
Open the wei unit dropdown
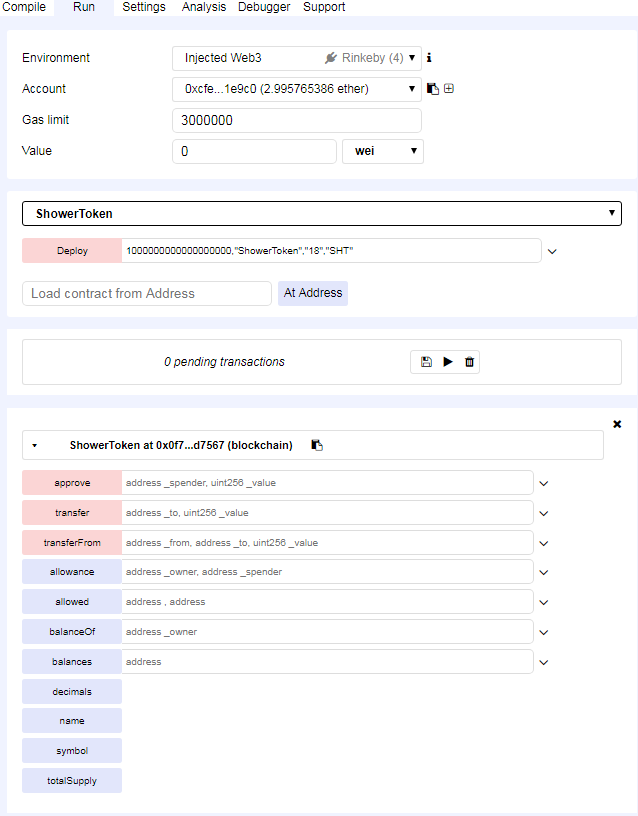[382, 151]
